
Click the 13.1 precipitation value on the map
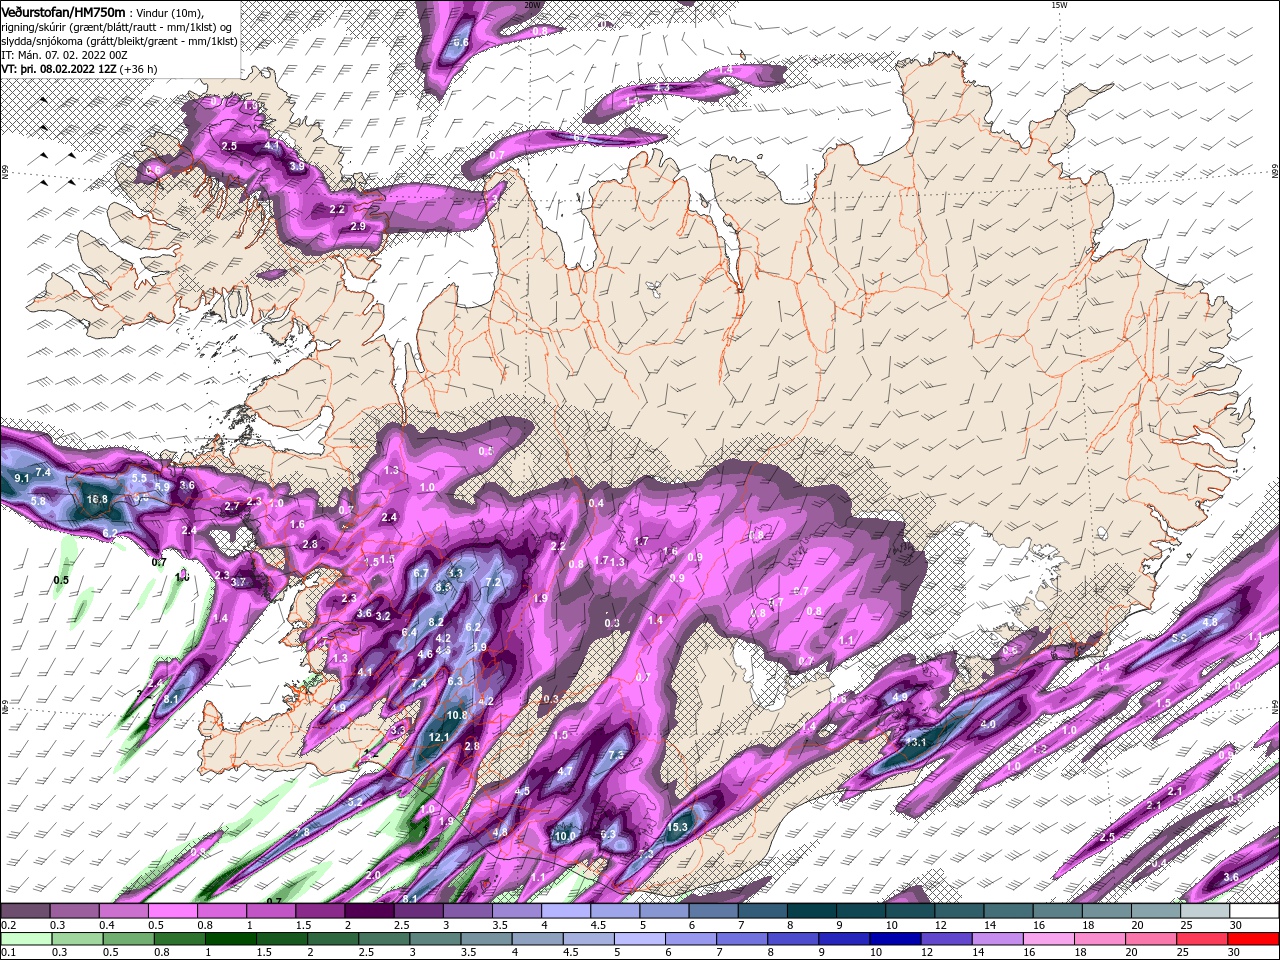916,742
